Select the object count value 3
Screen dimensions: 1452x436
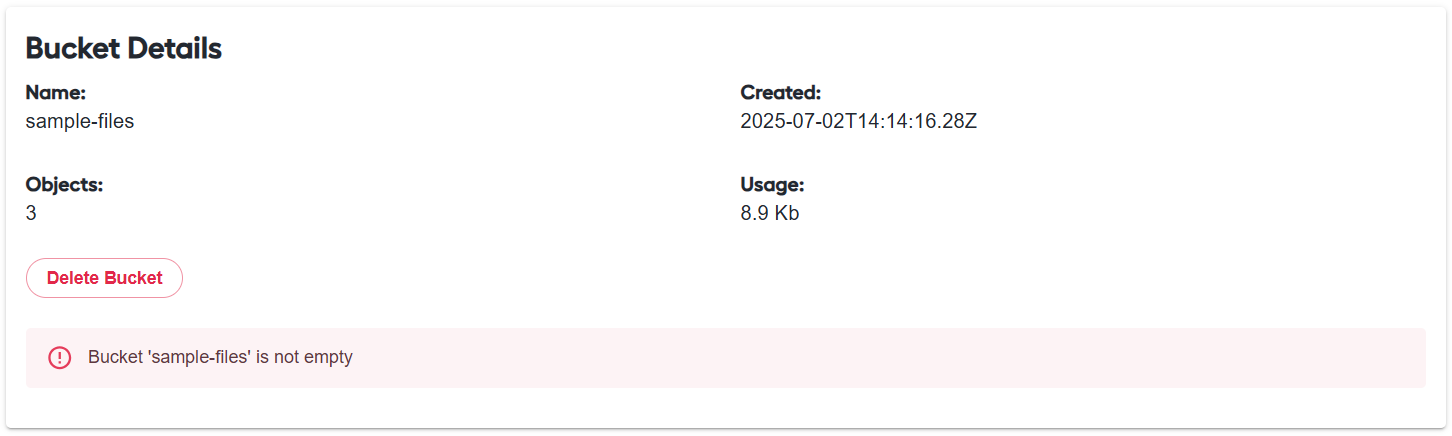31,213
